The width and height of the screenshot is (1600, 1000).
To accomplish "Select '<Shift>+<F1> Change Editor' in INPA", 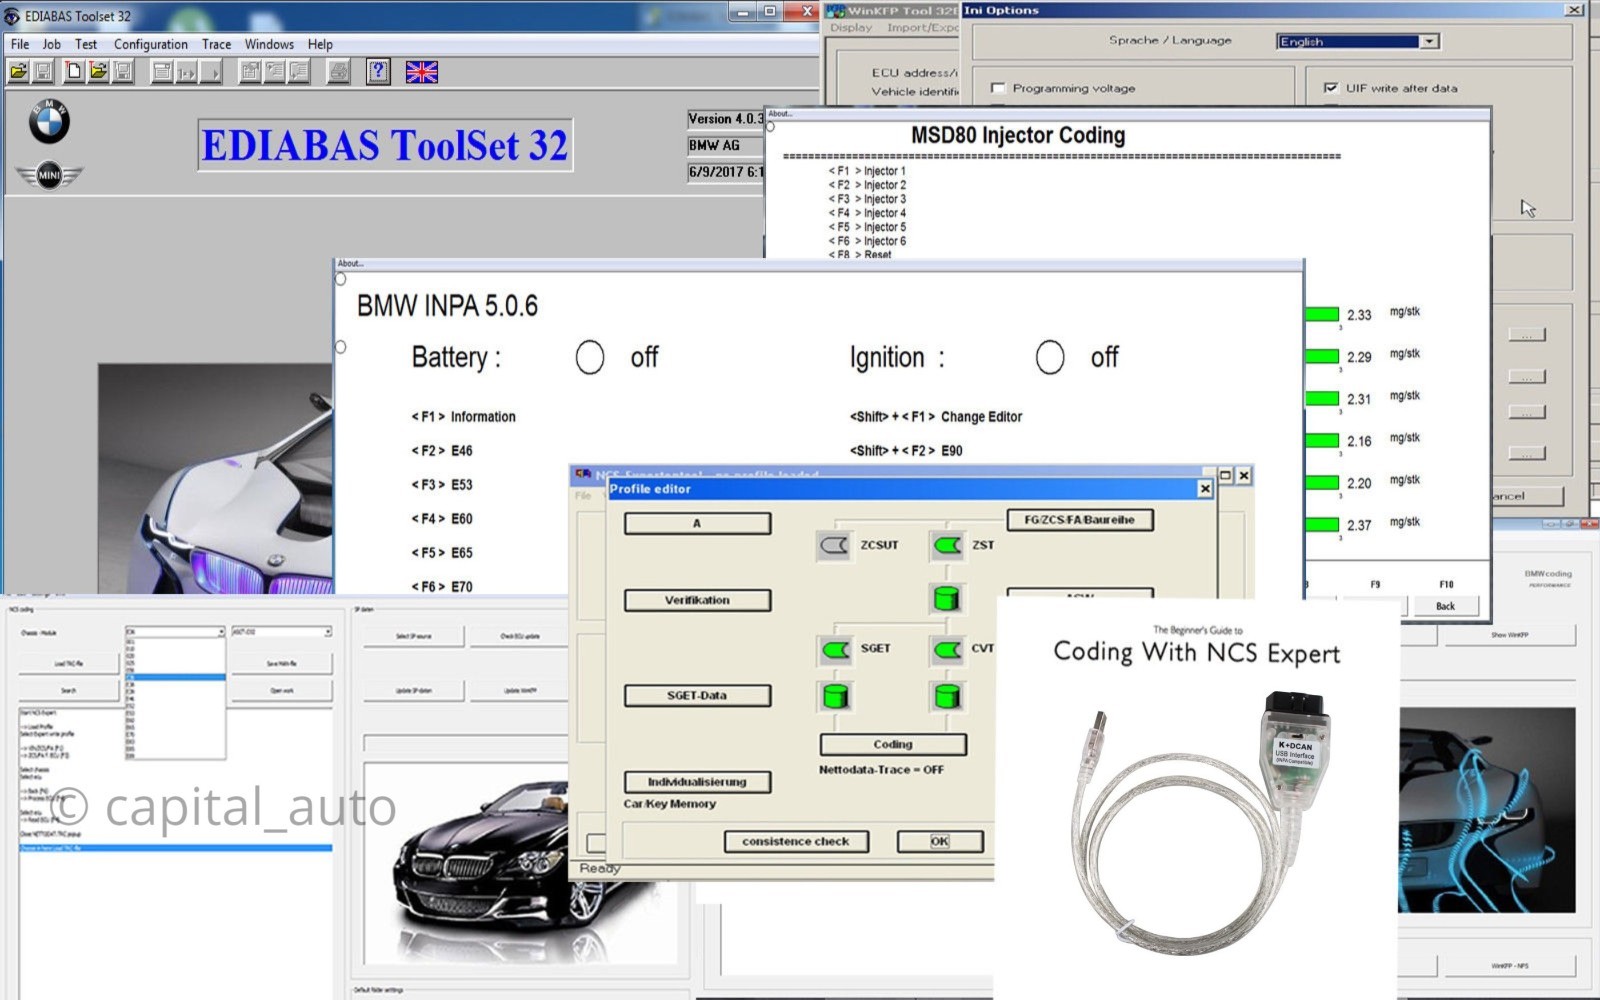I will [x=936, y=417].
